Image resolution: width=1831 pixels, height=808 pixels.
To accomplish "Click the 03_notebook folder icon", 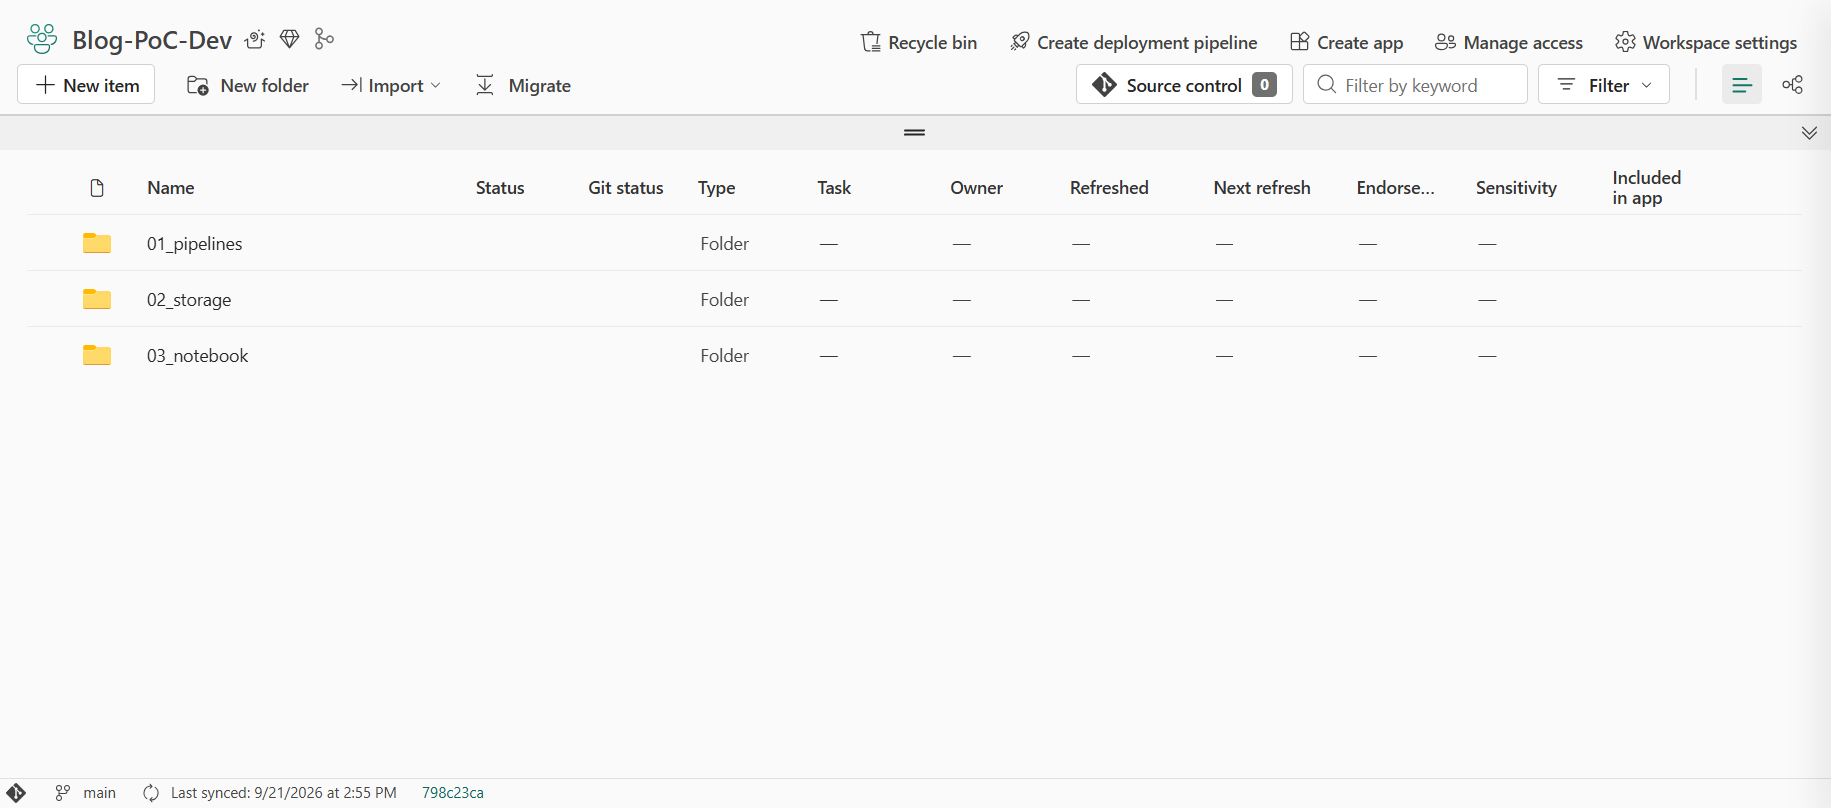I will pyautogui.click(x=97, y=355).
